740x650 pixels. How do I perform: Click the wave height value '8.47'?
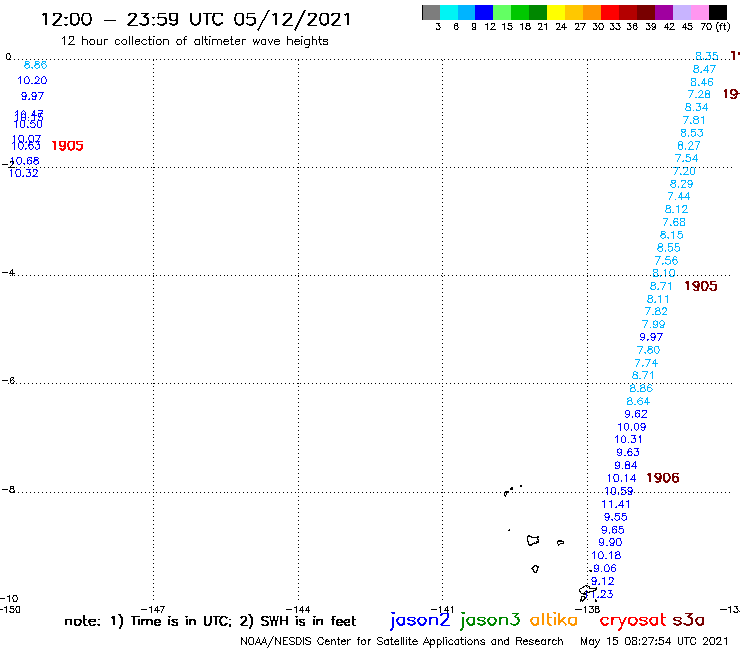[704, 69]
